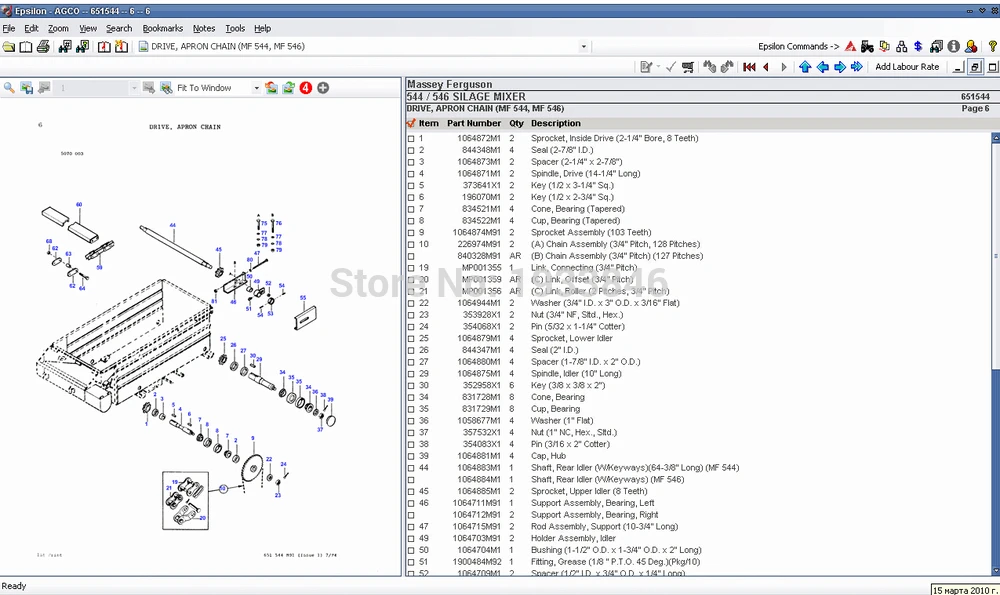Tick checkbox for item 39 Cap, Hub
Viewport: 1000px width, 595px height.
[411, 456]
